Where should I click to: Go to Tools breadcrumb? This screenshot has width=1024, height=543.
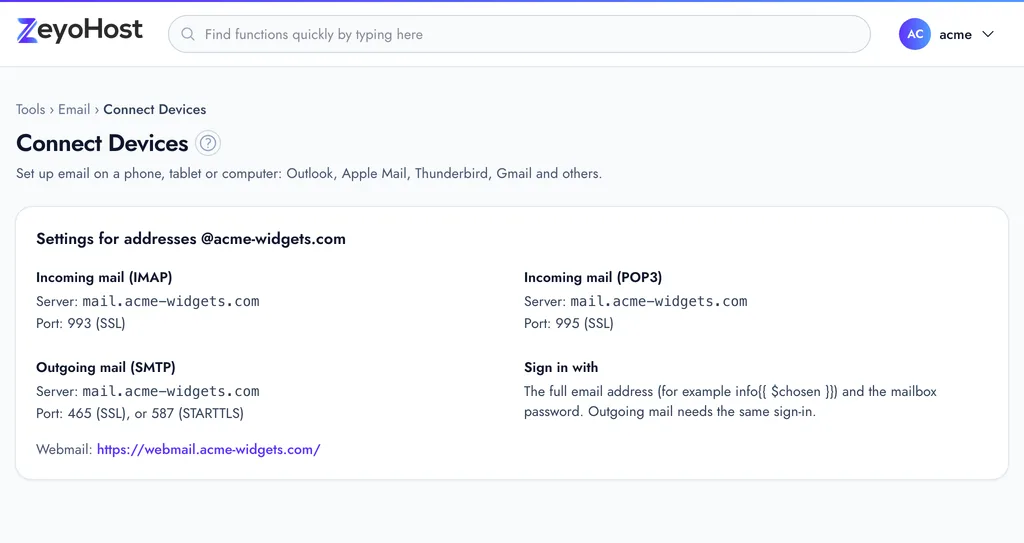[x=31, y=109]
